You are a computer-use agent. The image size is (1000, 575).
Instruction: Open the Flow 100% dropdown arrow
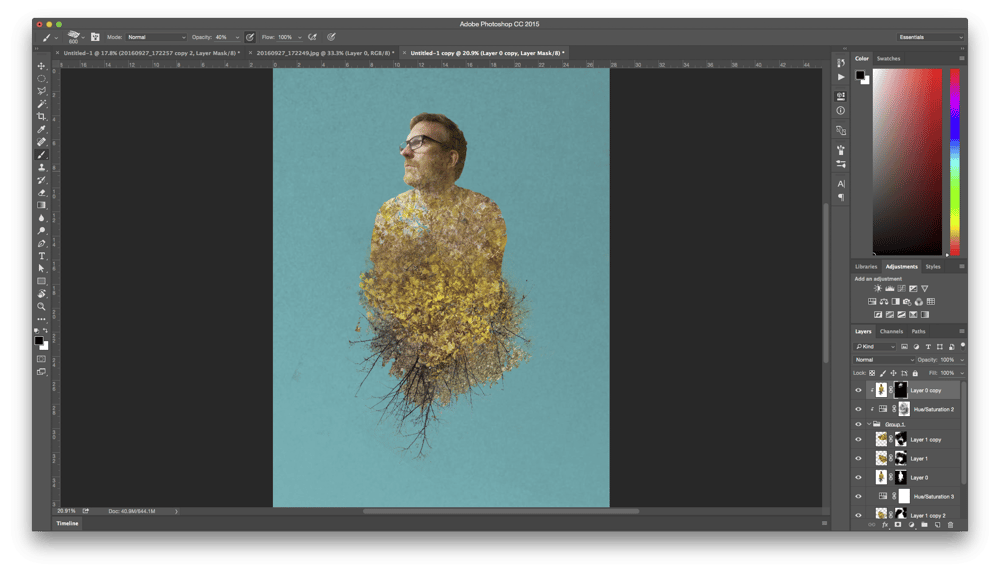click(x=300, y=37)
